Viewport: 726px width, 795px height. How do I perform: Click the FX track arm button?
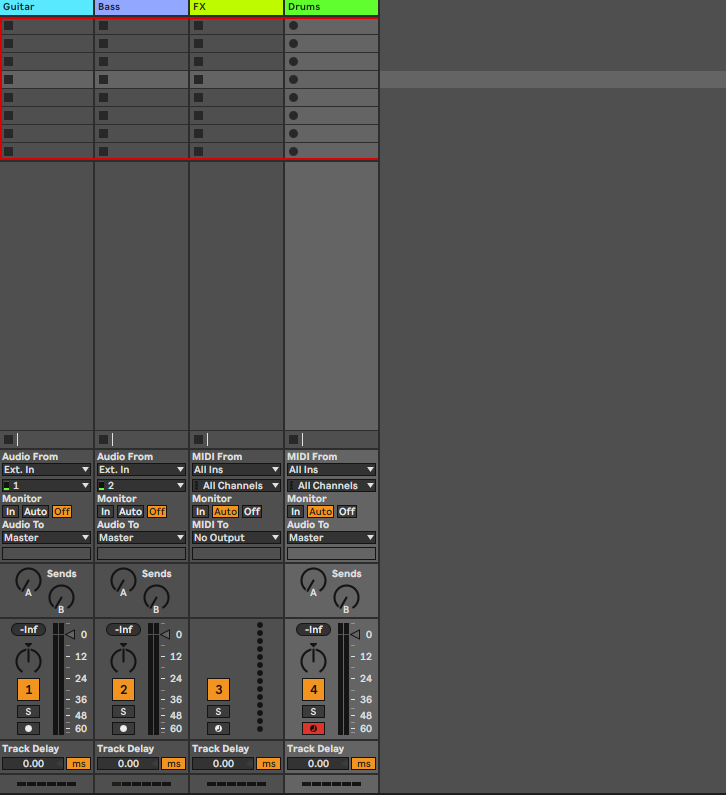[218, 728]
